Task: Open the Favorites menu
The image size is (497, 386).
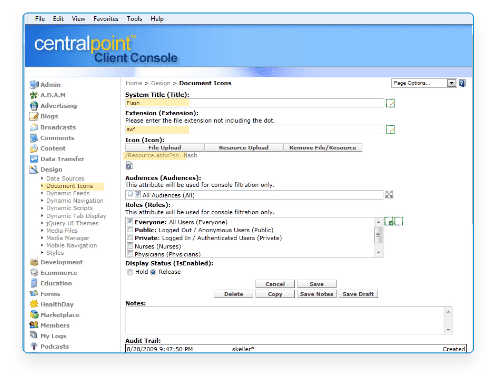Action: (106, 19)
